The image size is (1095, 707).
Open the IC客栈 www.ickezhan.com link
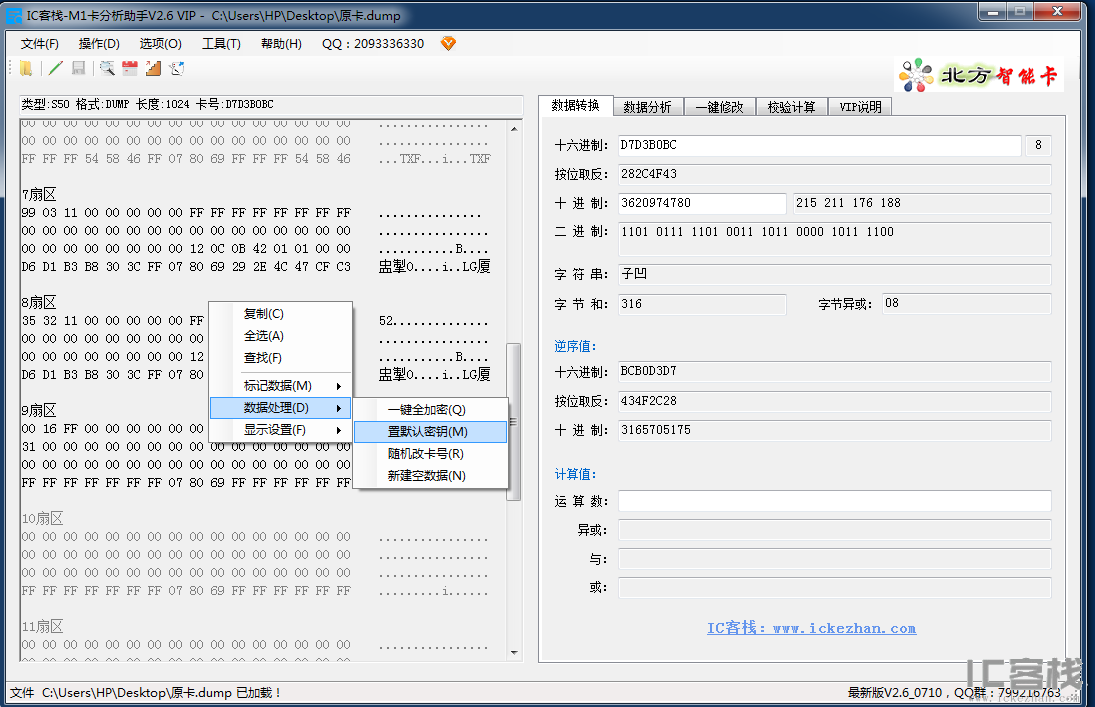pos(811,628)
